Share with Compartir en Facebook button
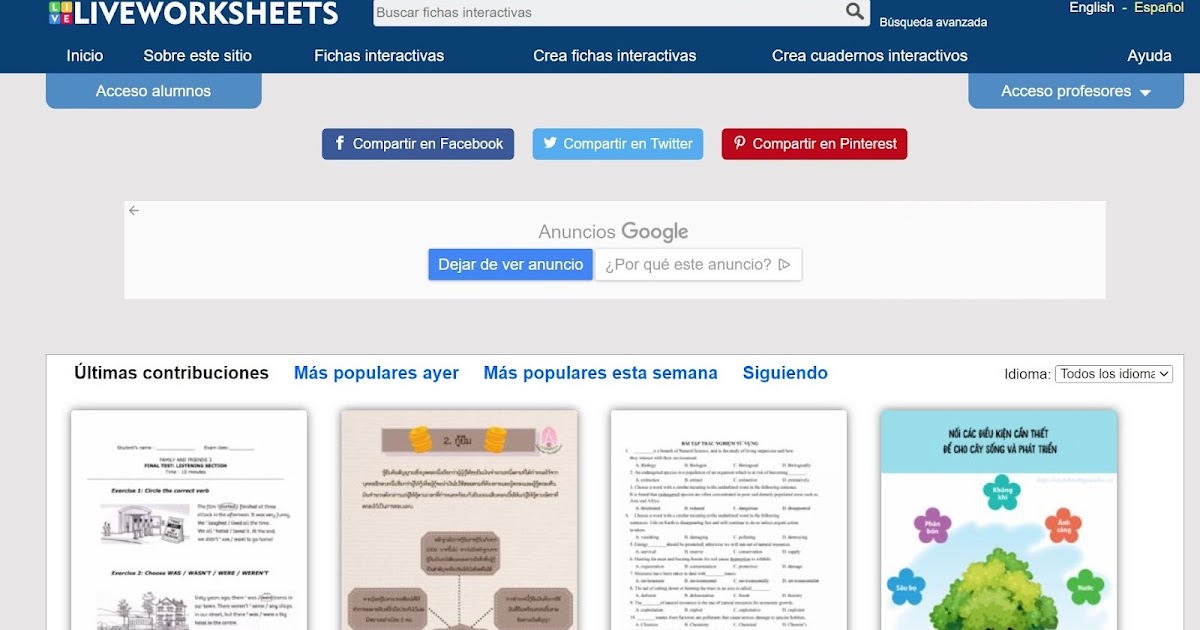Viewport: 1200px width, 630px height. point(418,144)
